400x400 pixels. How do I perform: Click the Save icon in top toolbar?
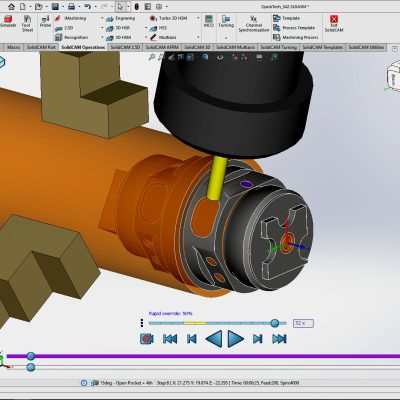coord(55,6)
